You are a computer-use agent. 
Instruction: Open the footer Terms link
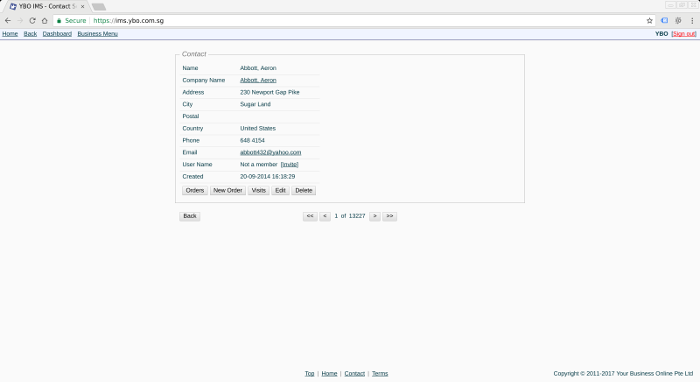[x=380, y=374]
